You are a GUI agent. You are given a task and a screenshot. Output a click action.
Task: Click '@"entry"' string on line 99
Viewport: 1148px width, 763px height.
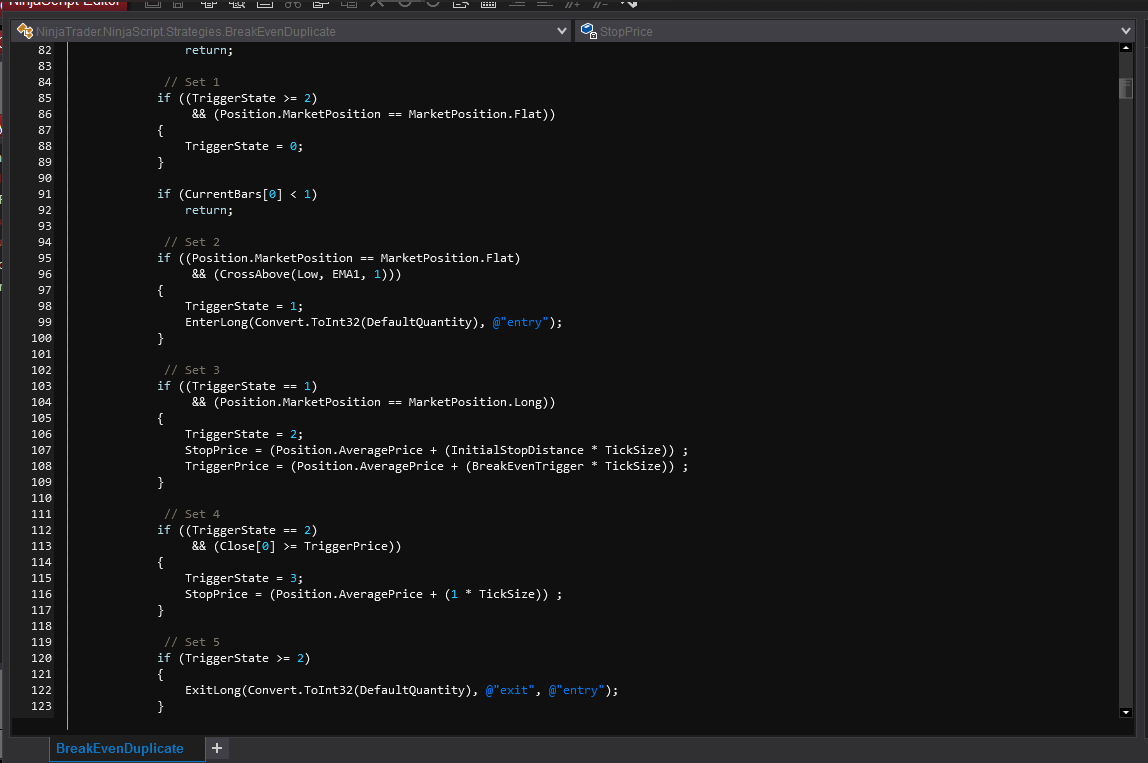pyautogui.click(x=521, y=322)
